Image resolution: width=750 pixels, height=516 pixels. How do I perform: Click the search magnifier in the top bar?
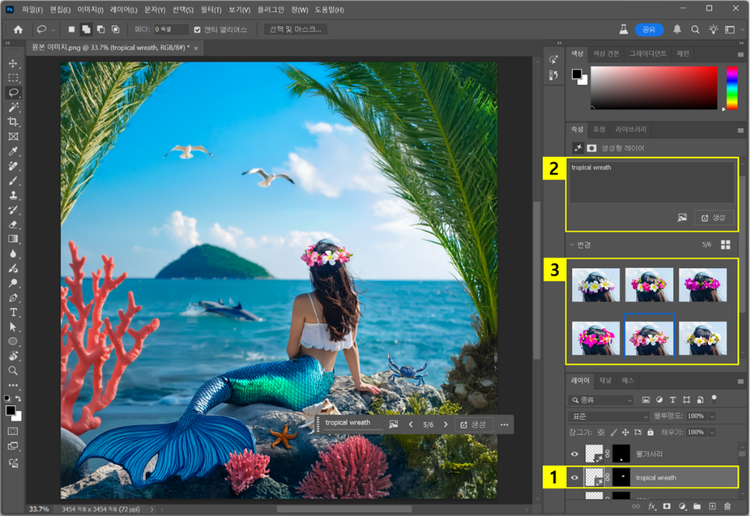click(x=696, y=29)
